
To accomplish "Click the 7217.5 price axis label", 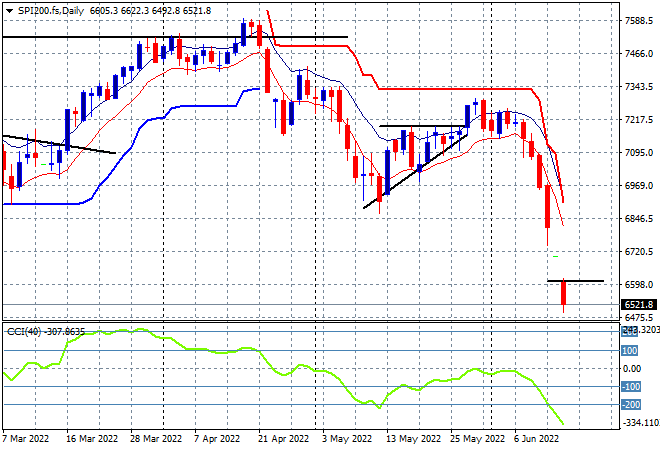I will 639,120.
